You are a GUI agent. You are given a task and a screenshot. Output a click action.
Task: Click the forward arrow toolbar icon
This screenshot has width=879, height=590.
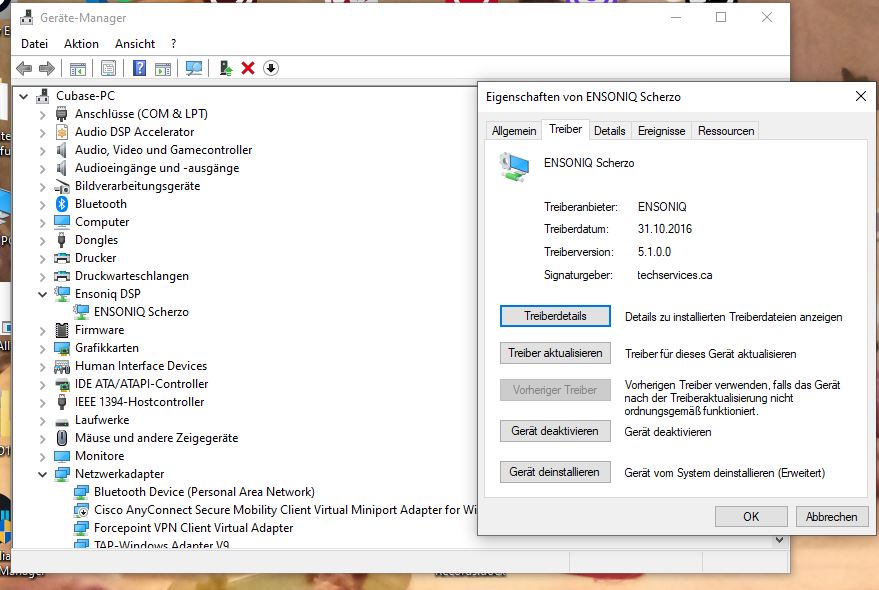pos(47,68)
